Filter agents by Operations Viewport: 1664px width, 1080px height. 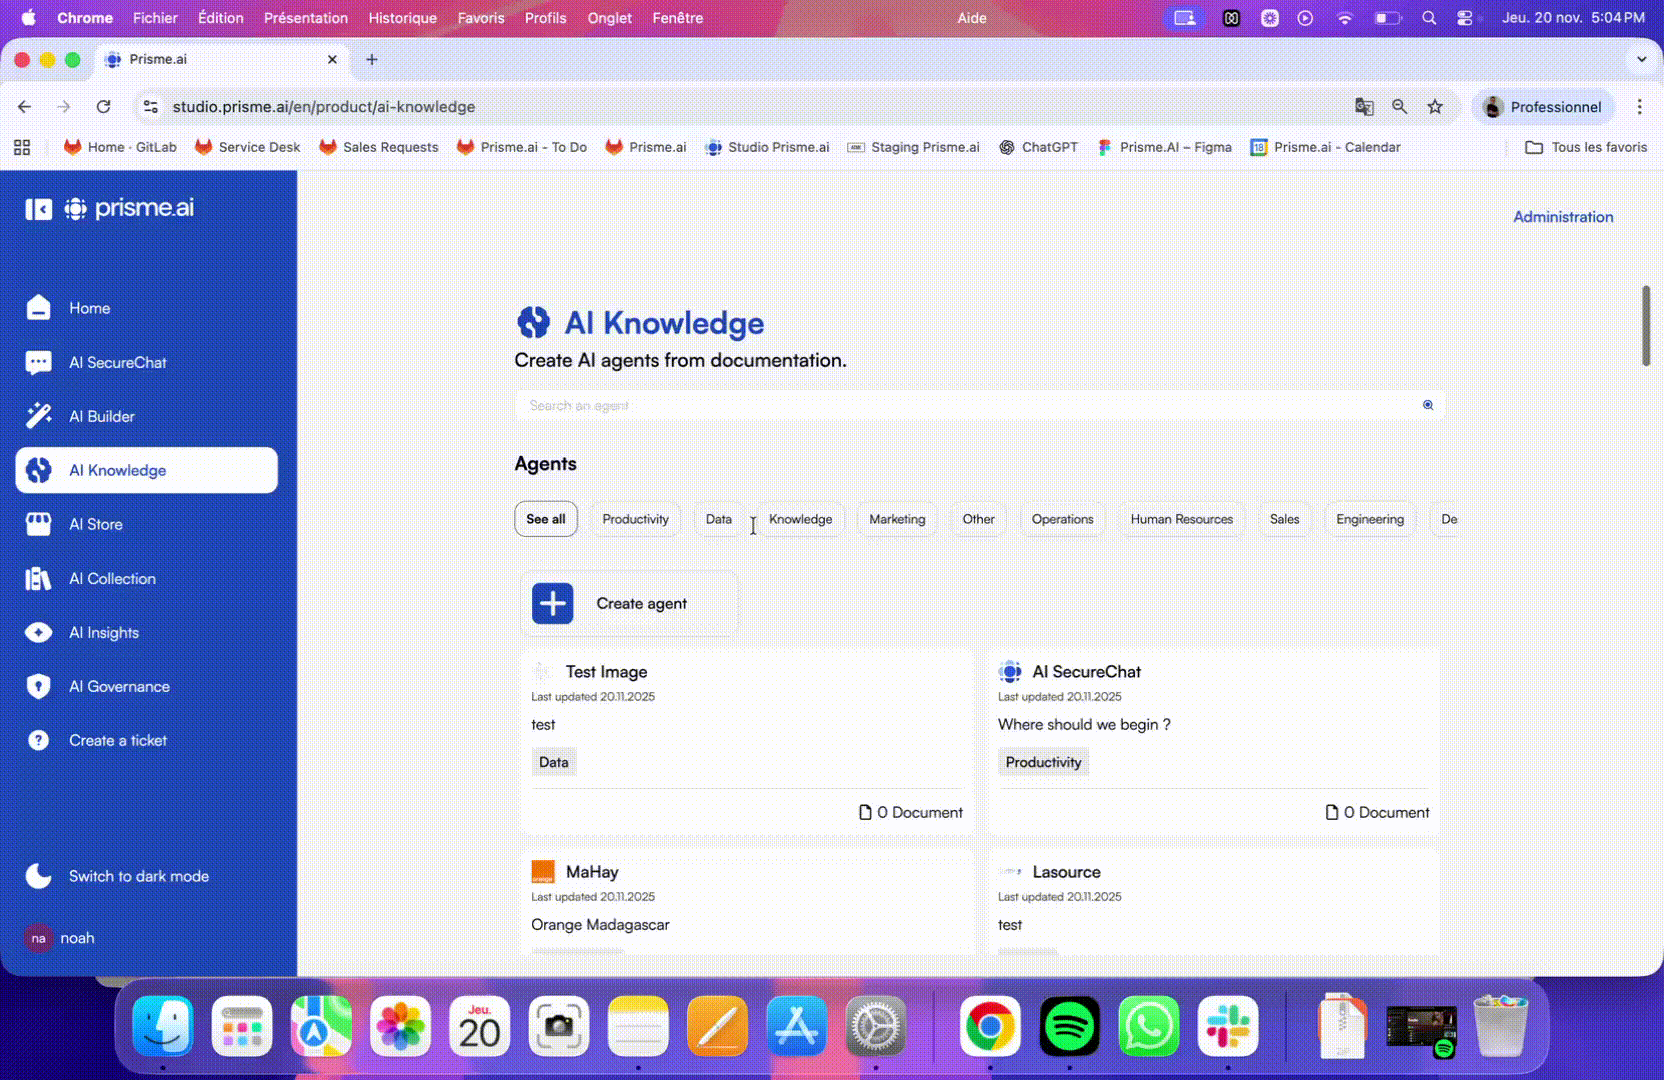[x=1062, y=519]
